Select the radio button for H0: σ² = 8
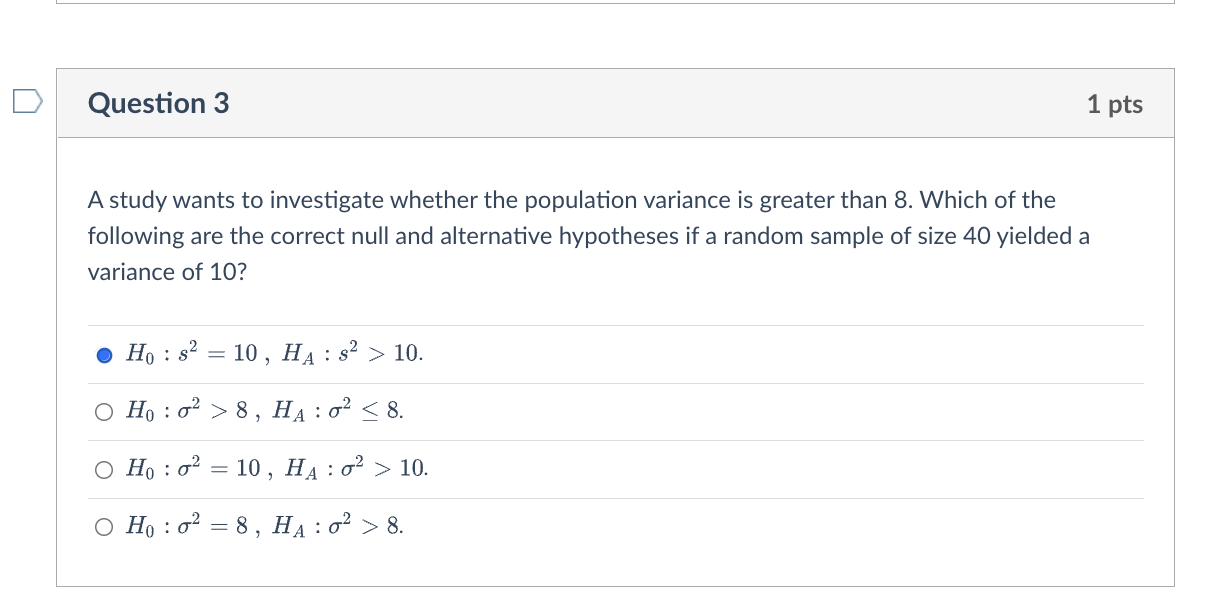This screenshot has height=603, width=1214. coord(105,527)
